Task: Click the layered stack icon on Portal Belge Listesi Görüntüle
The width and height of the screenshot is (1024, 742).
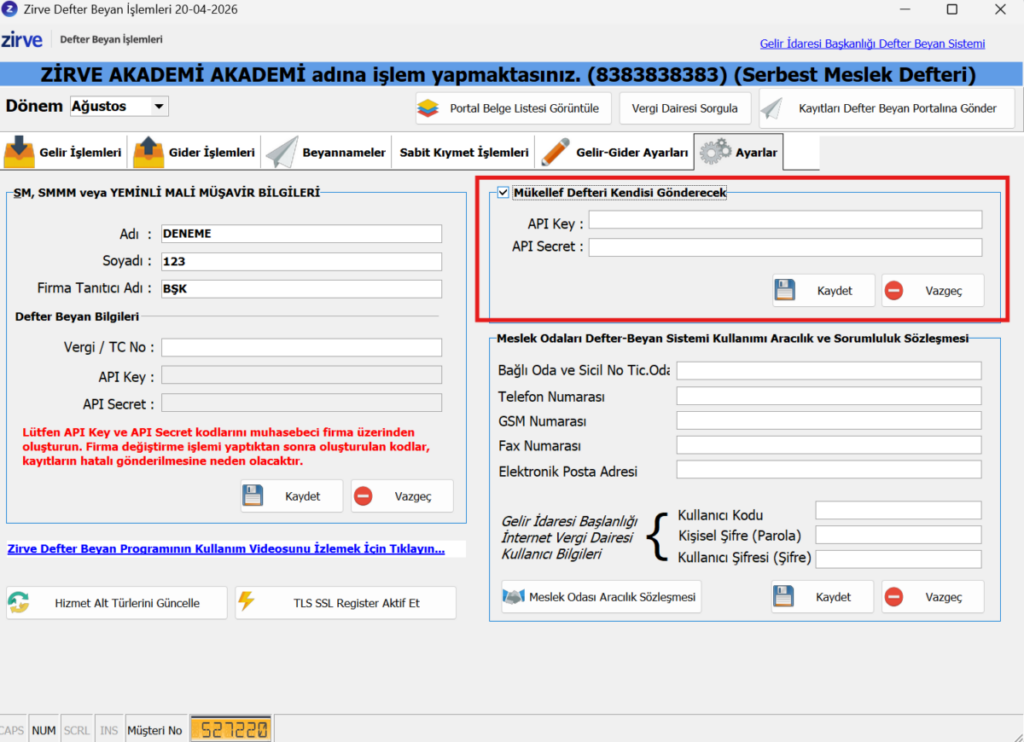Action: (x=428, y=108)
